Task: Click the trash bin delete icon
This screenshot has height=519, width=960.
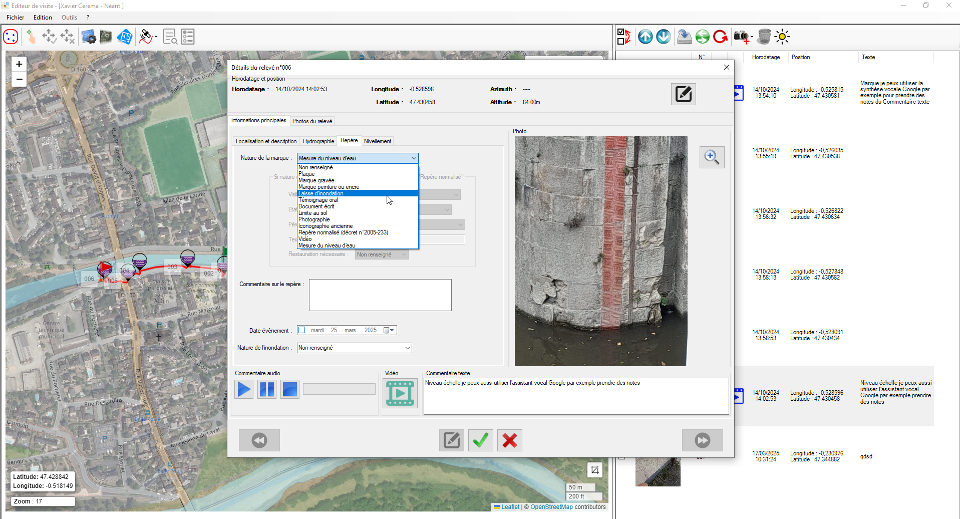Action: point(764,37)
